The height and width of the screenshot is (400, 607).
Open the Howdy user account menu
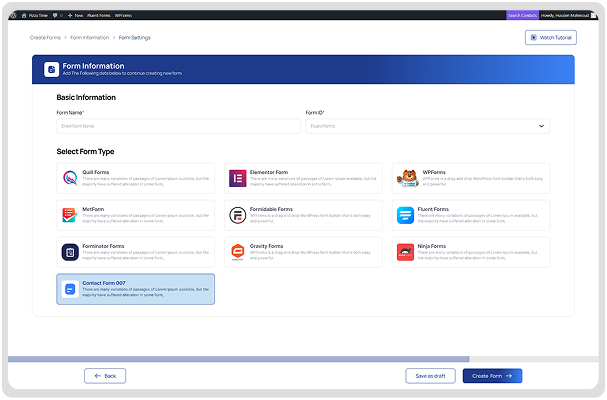[x=568, y=15]
